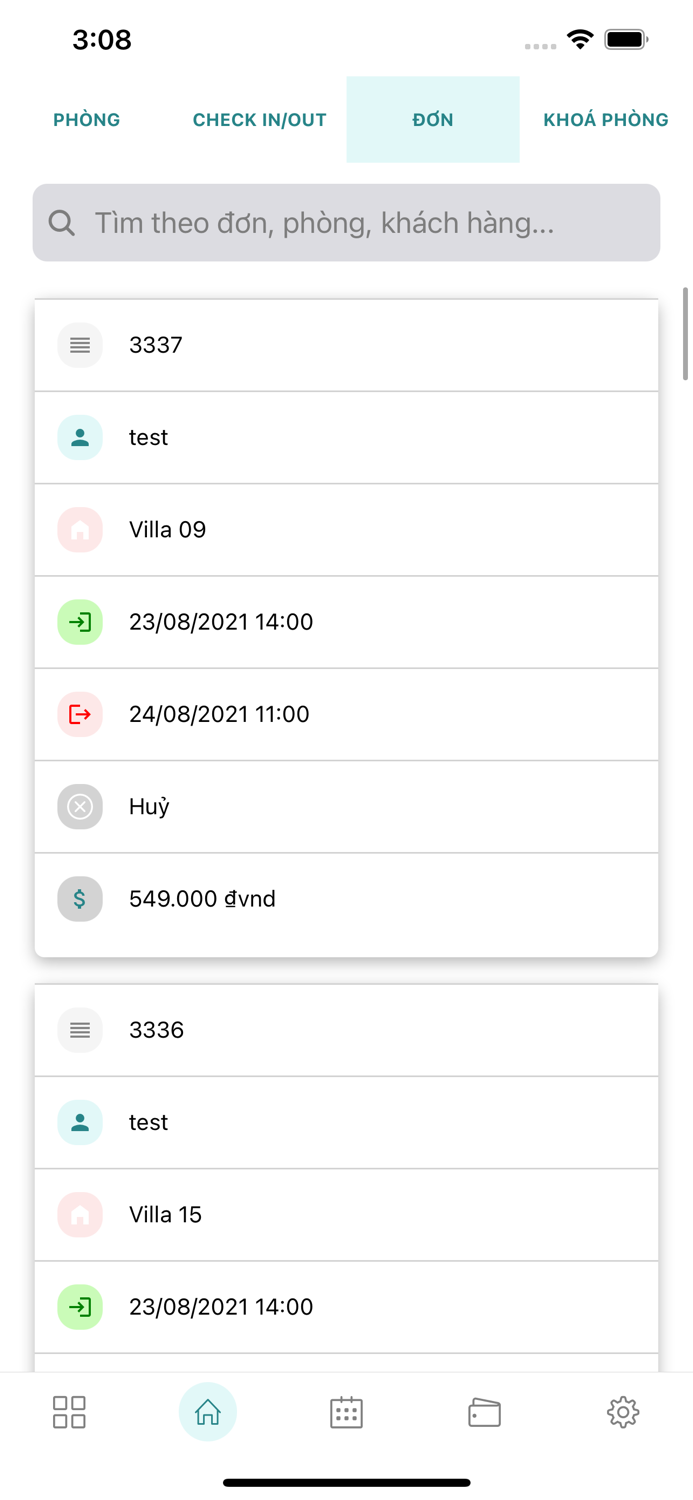
Task: Open the wallet icon in bottom navigation
Action: 484,1412
